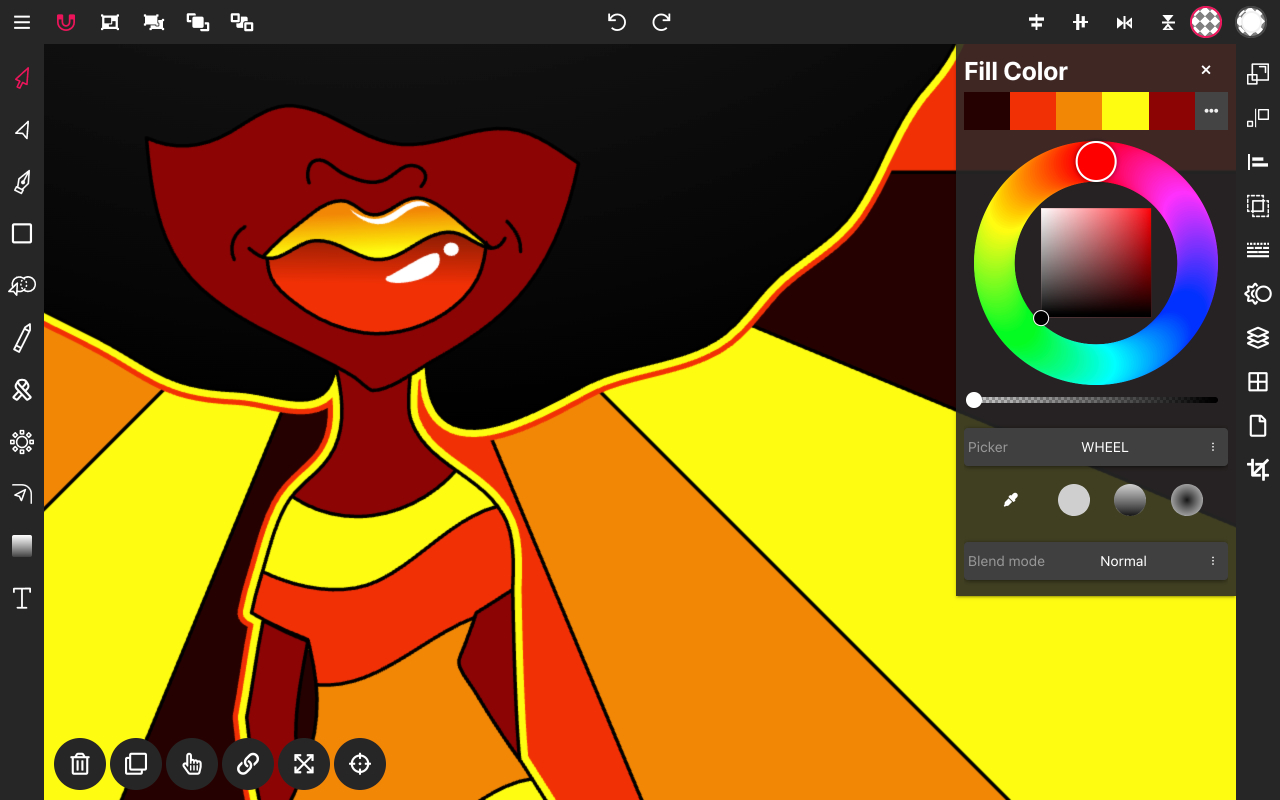Flip selection vertically
Viewport: 1280px width, 800px height.
coord(1168,22)
